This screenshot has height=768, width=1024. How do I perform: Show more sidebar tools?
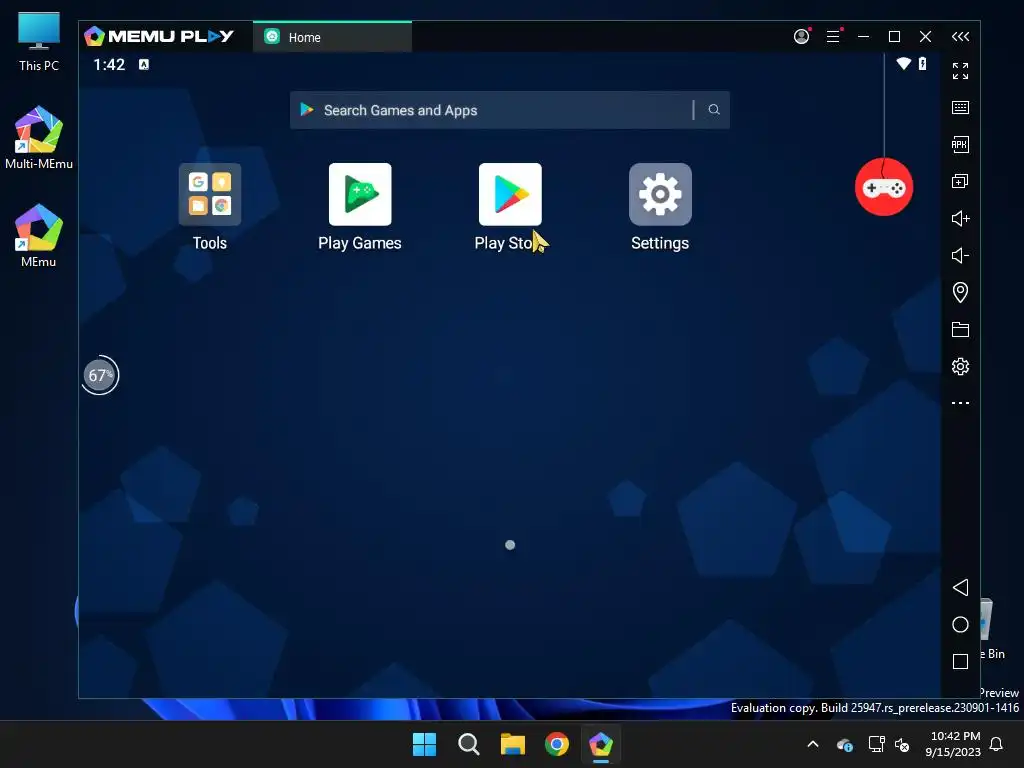[x=960, y=403]
